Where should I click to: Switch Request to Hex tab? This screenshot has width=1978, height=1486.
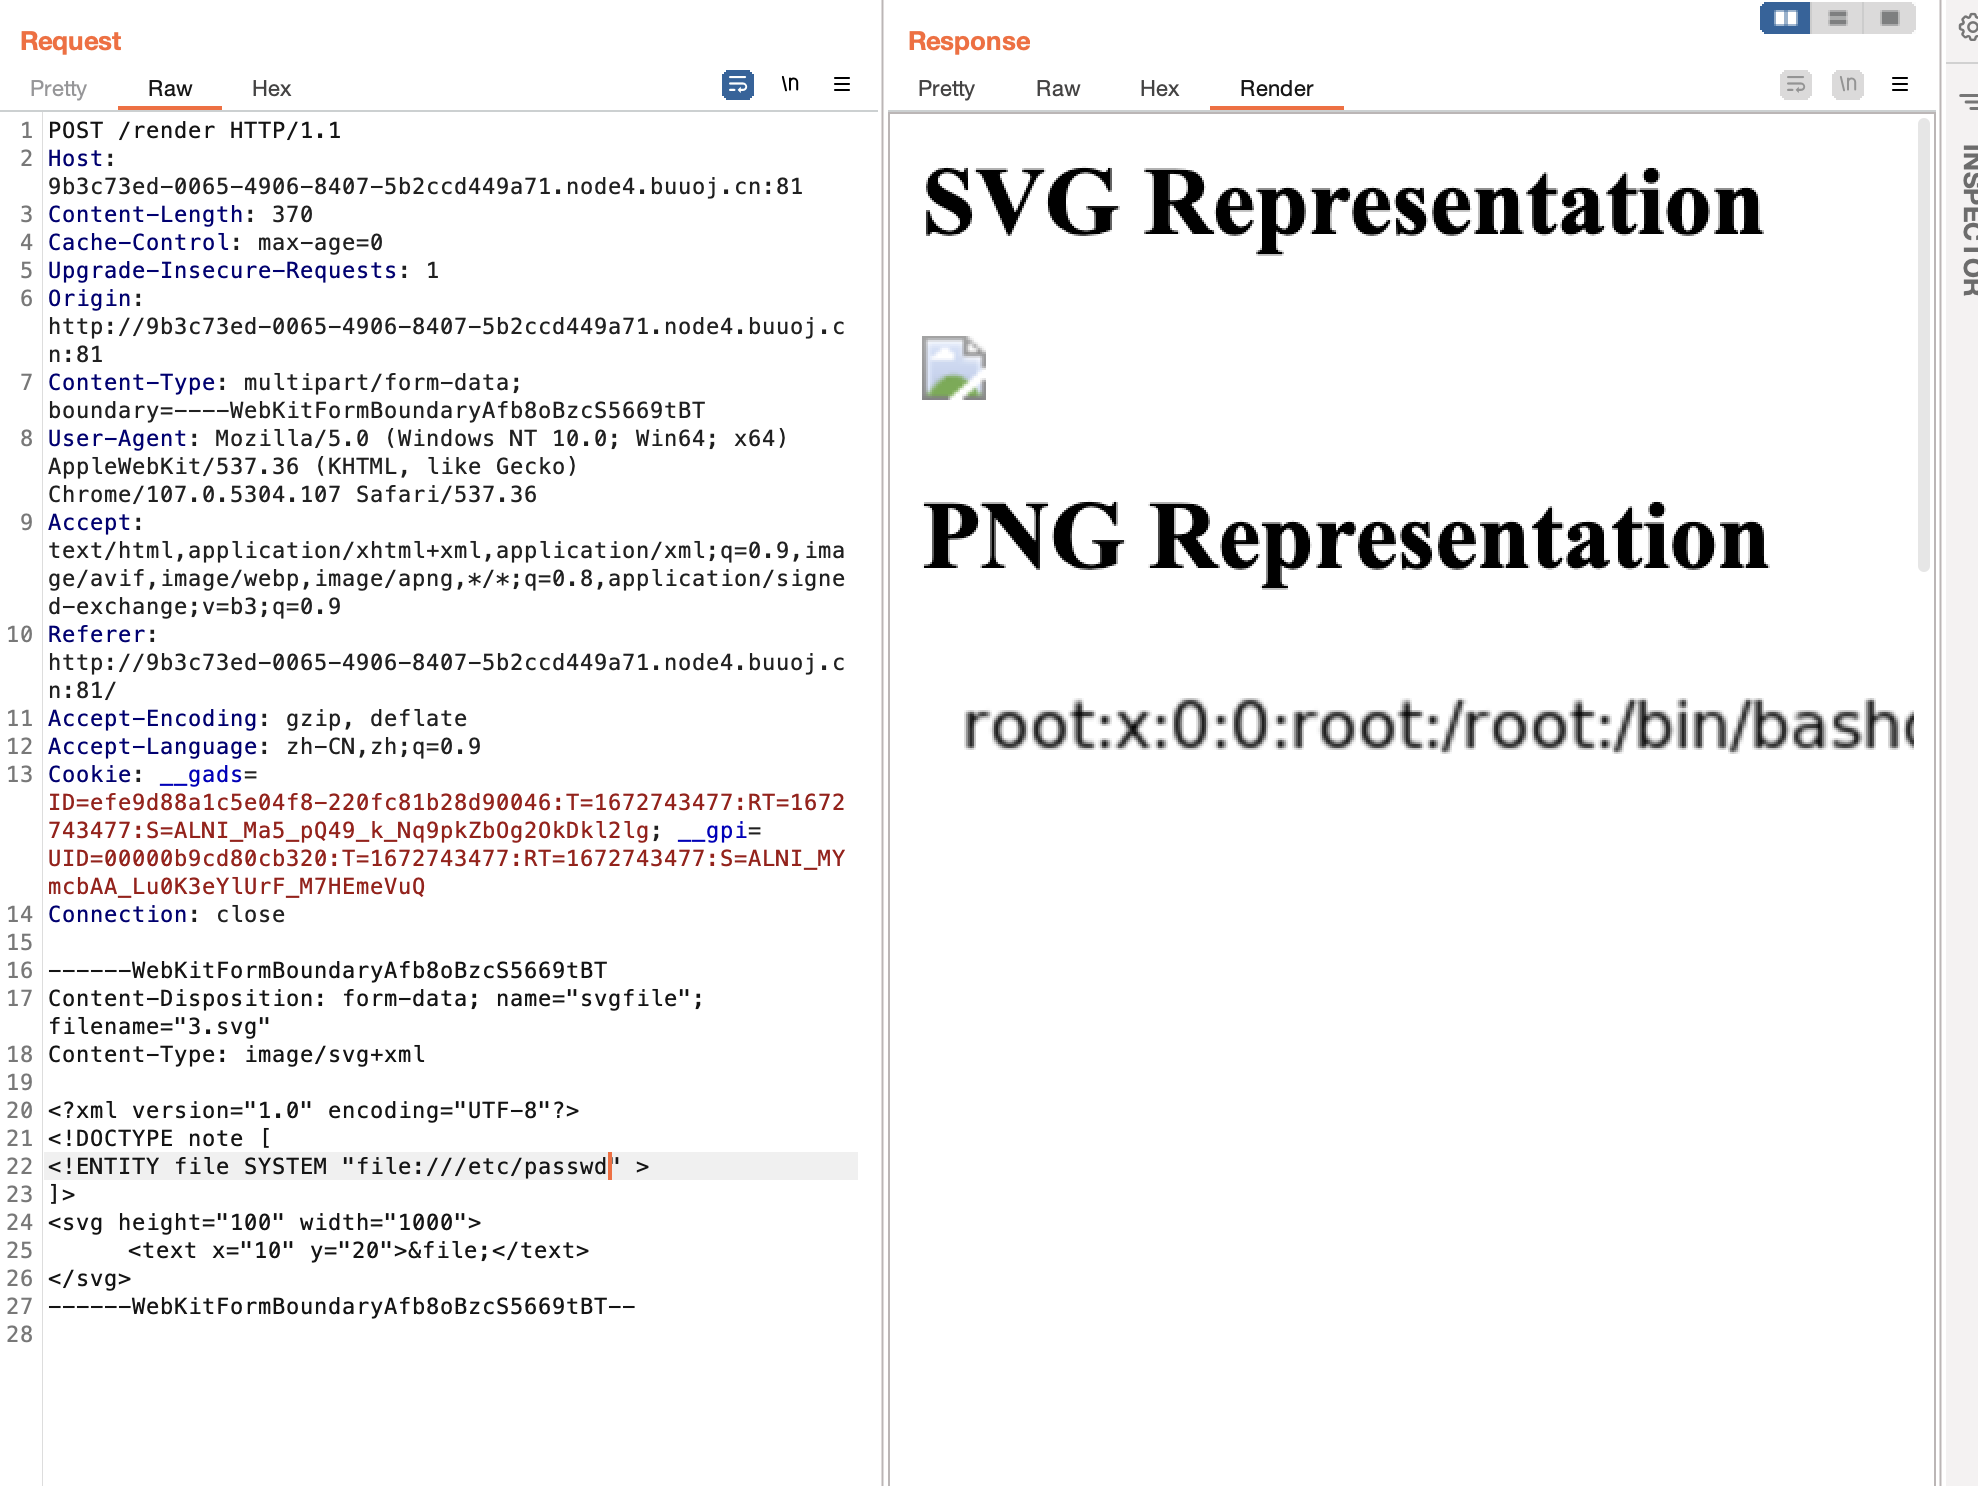tap(271, 88)
